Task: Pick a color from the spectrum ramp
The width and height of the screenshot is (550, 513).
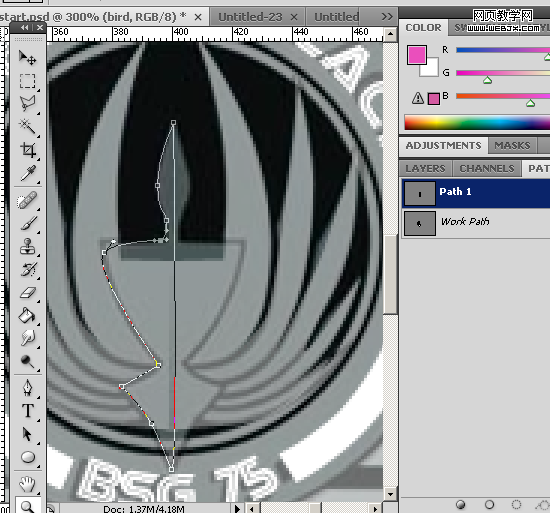Action: pos(477,123)
